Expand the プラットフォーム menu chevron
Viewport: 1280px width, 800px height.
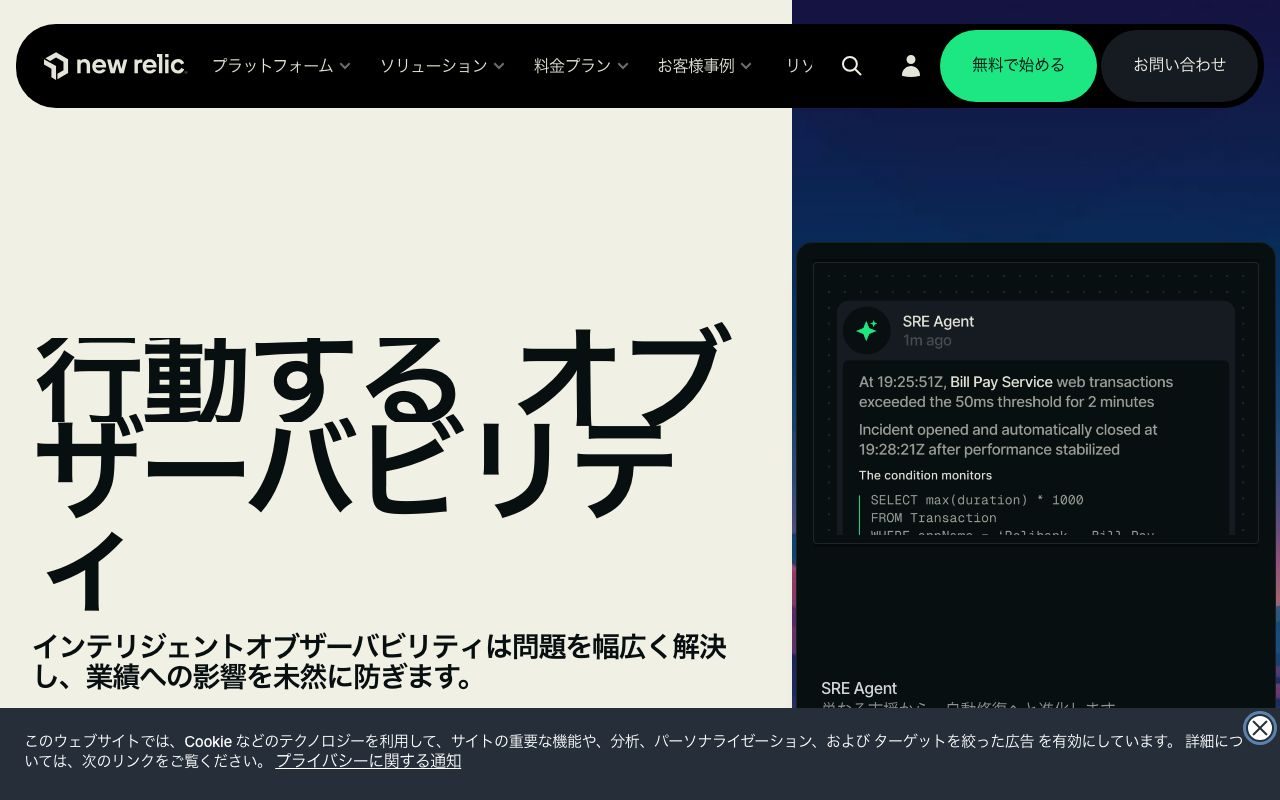tap(345, 66)
